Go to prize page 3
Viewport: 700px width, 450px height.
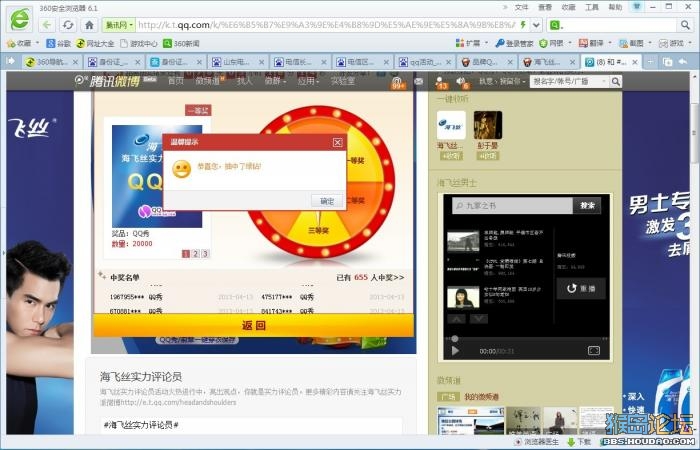click(205, 254)
